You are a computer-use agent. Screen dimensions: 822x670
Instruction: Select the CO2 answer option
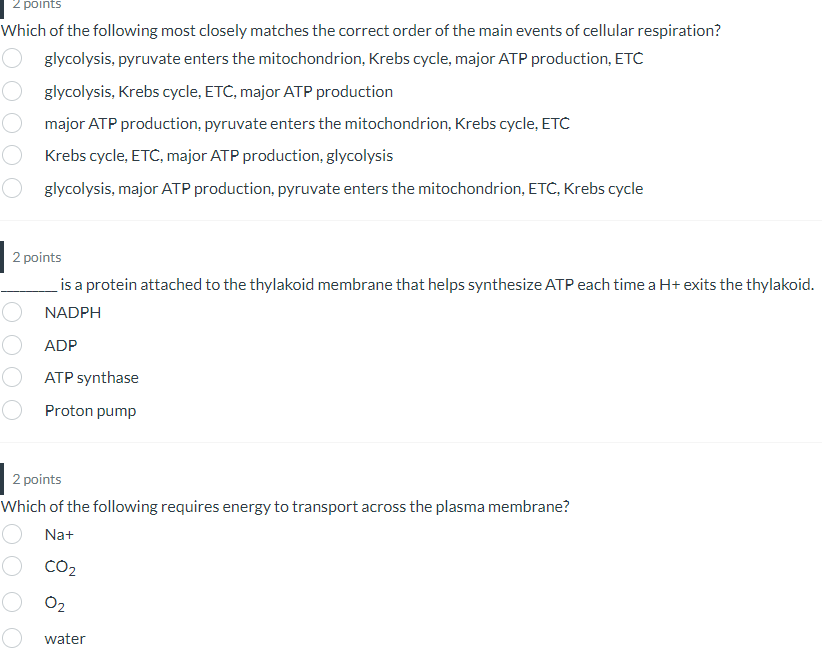coord(11,566)
